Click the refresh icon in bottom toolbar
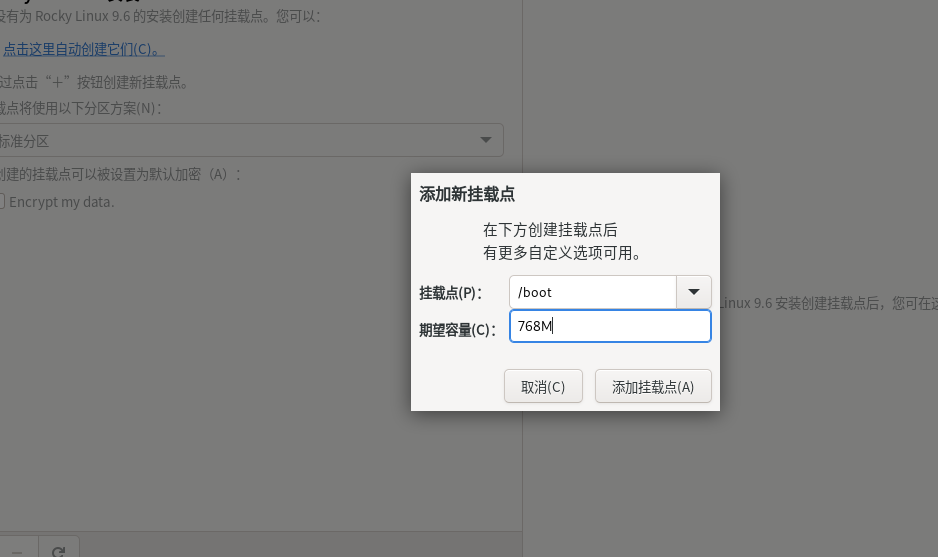Image resolution: width=938 pixels, height=557 pixels. click(58, 552)
